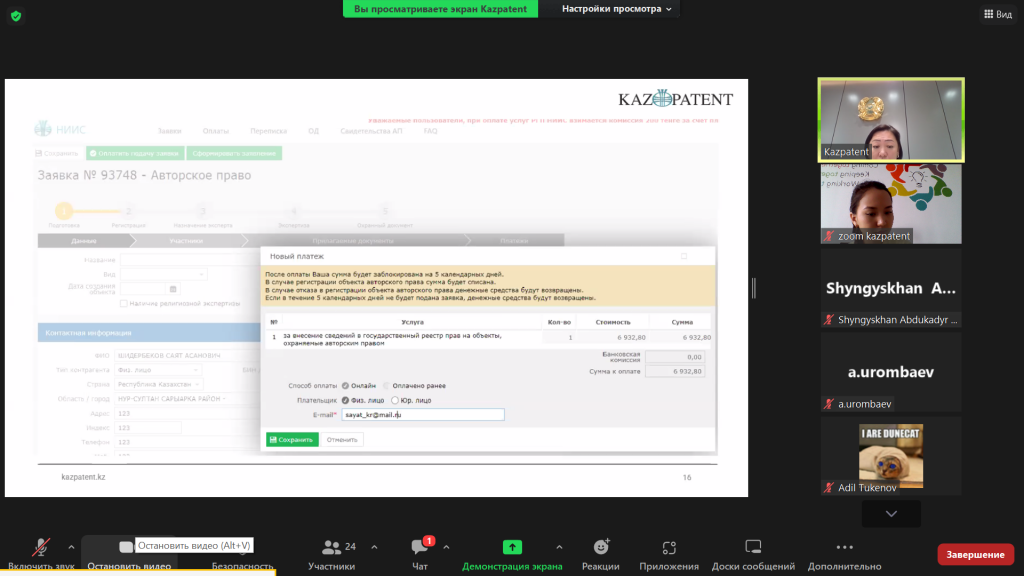Expand audio options arrow next to microphone
The image size is (1024, 576).
pos(71,547)
